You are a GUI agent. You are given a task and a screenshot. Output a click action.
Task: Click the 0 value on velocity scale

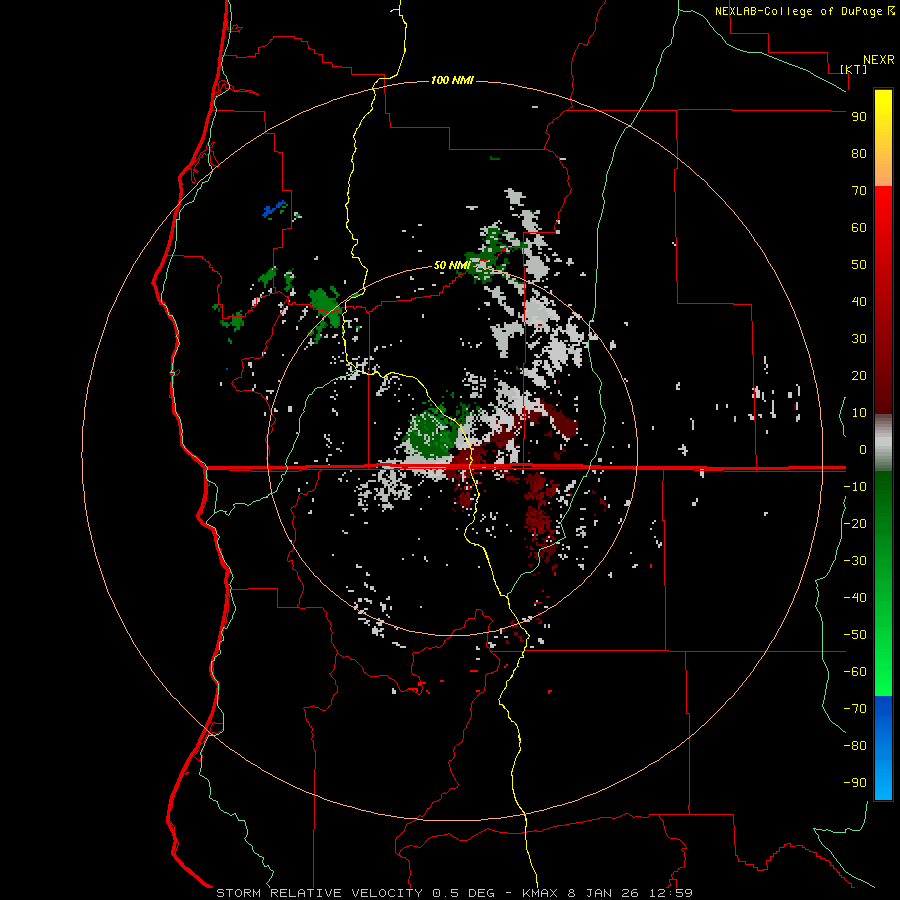pyautogui.click(x=863, y=450)
